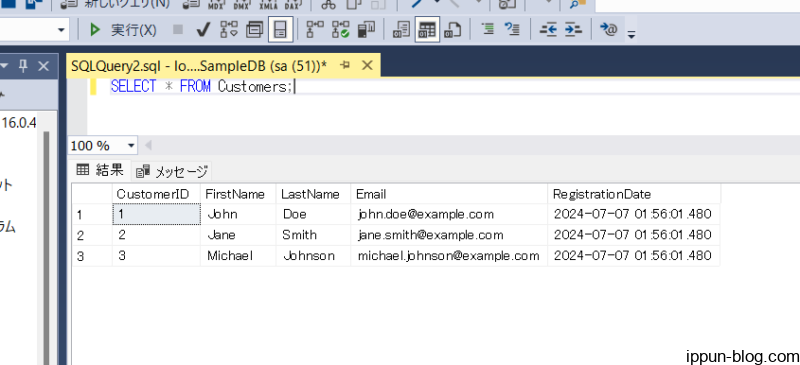
Task: Click the Smith last name cell
Action: coord(313,235)
